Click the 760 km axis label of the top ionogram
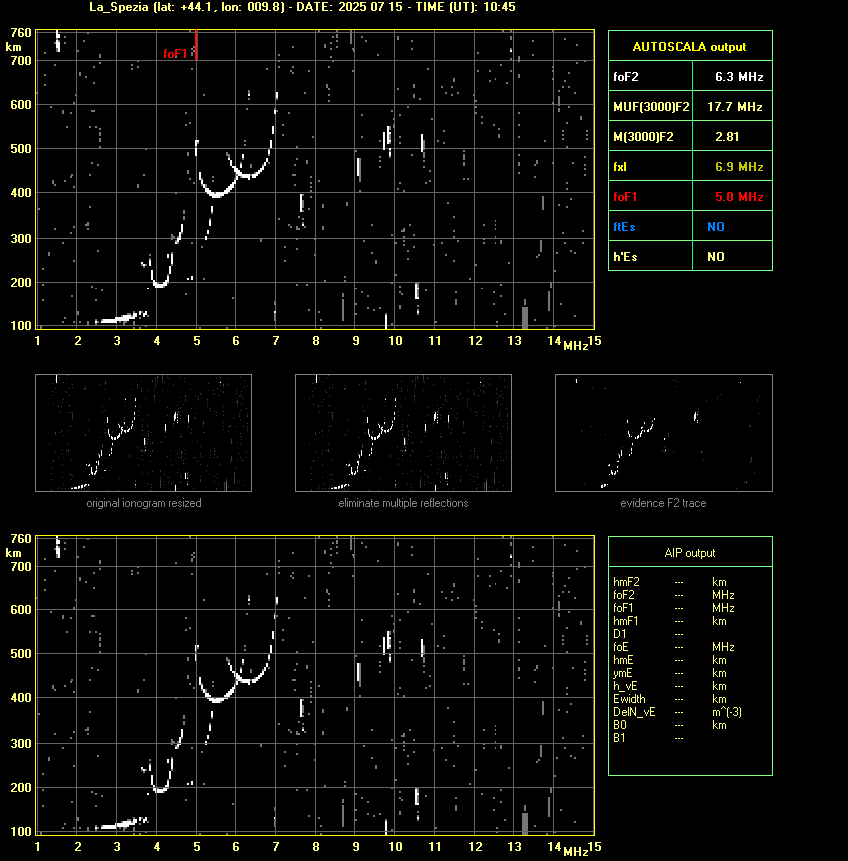Screen dimensions: 848x861 (x=21, y=33)
